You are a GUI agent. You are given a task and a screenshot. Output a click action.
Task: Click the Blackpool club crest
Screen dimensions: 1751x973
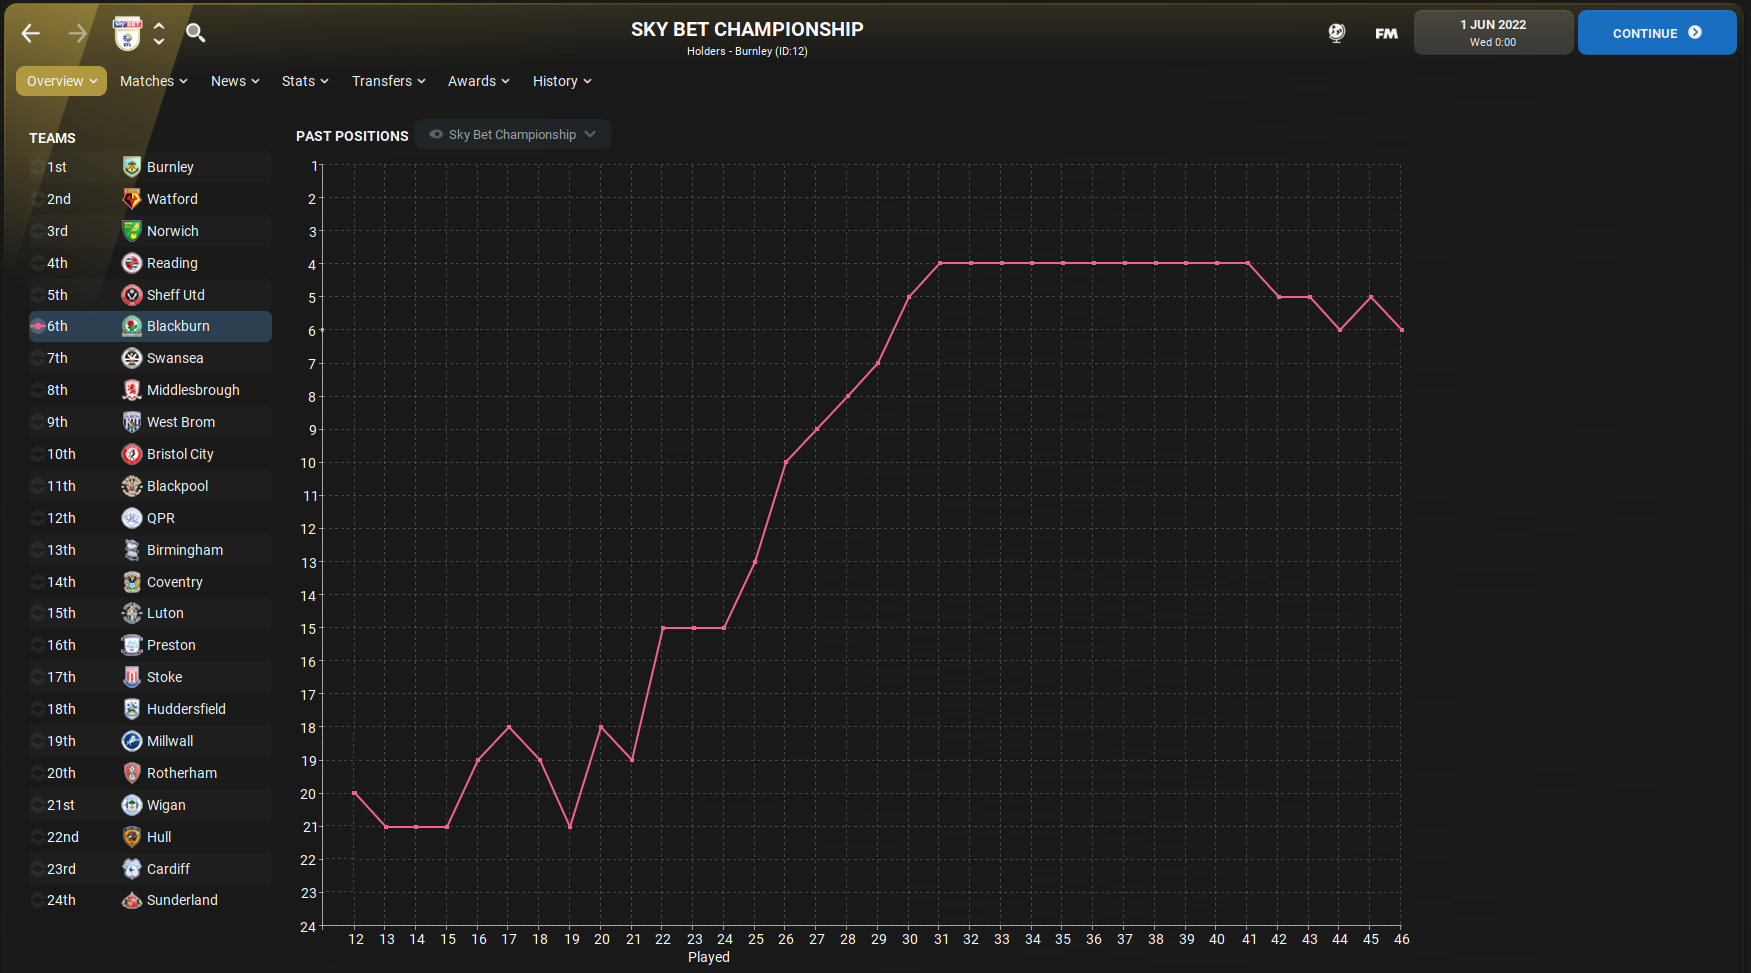[x=132, y=486]
